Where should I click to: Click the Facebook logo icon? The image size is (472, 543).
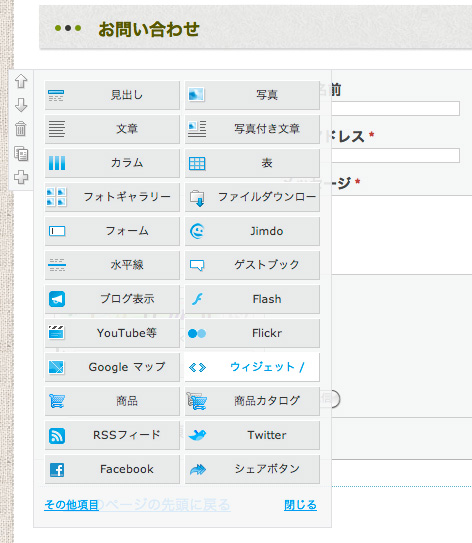click(57, 470)
